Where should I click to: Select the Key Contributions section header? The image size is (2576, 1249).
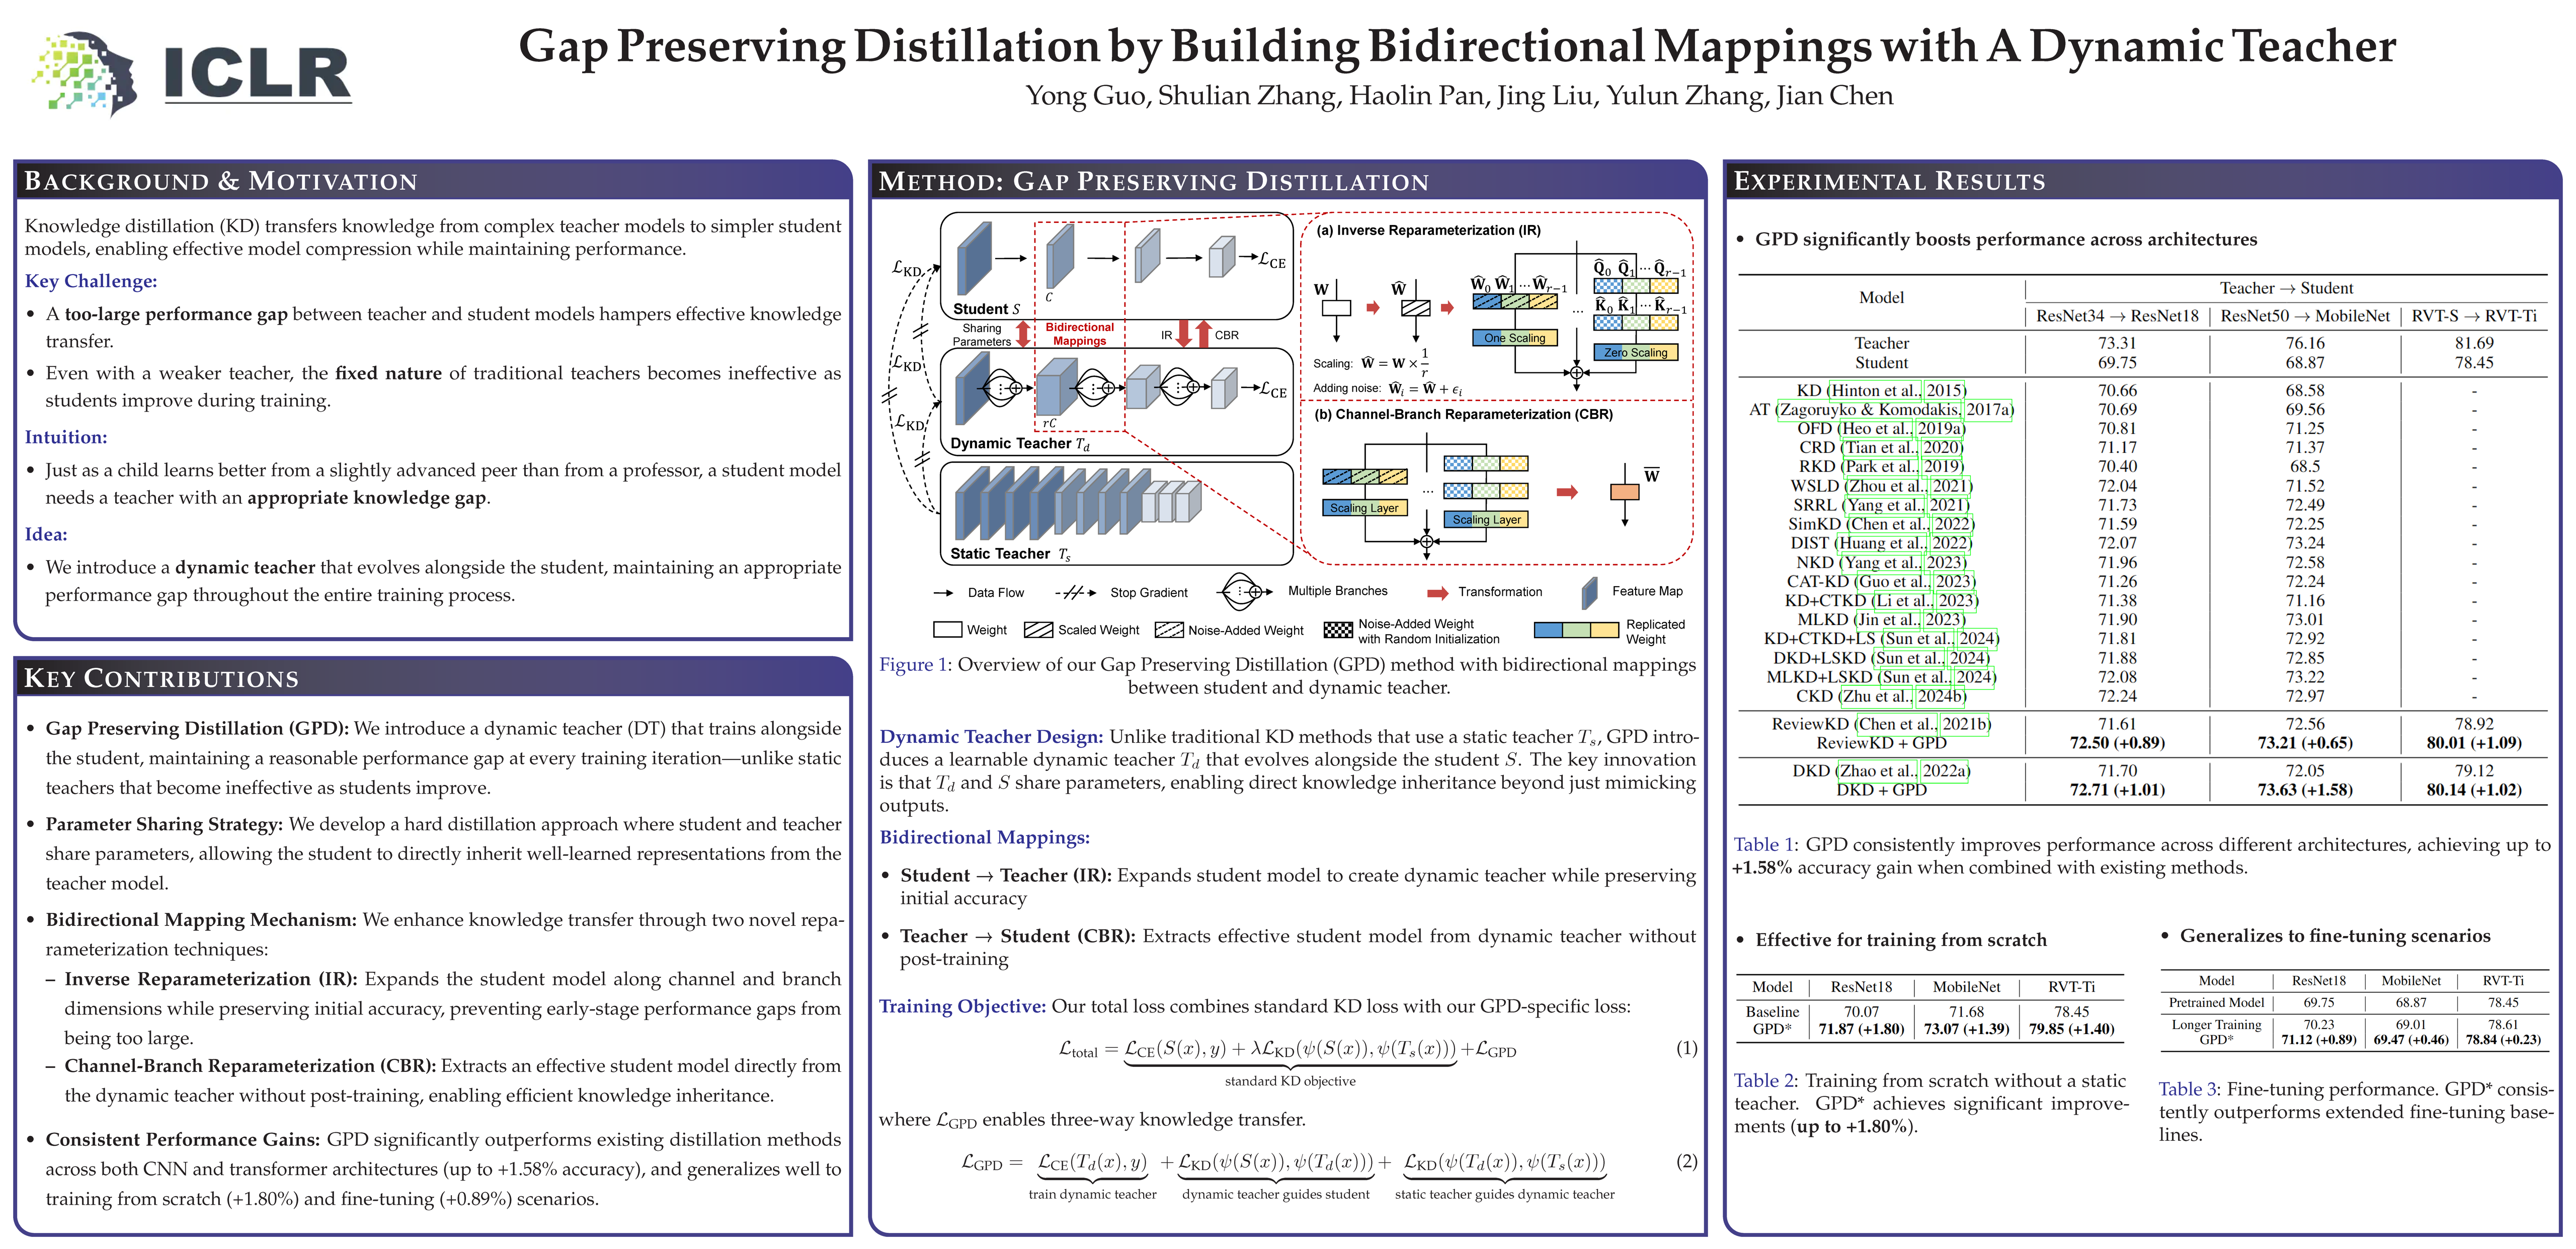[x=161, y=678]
